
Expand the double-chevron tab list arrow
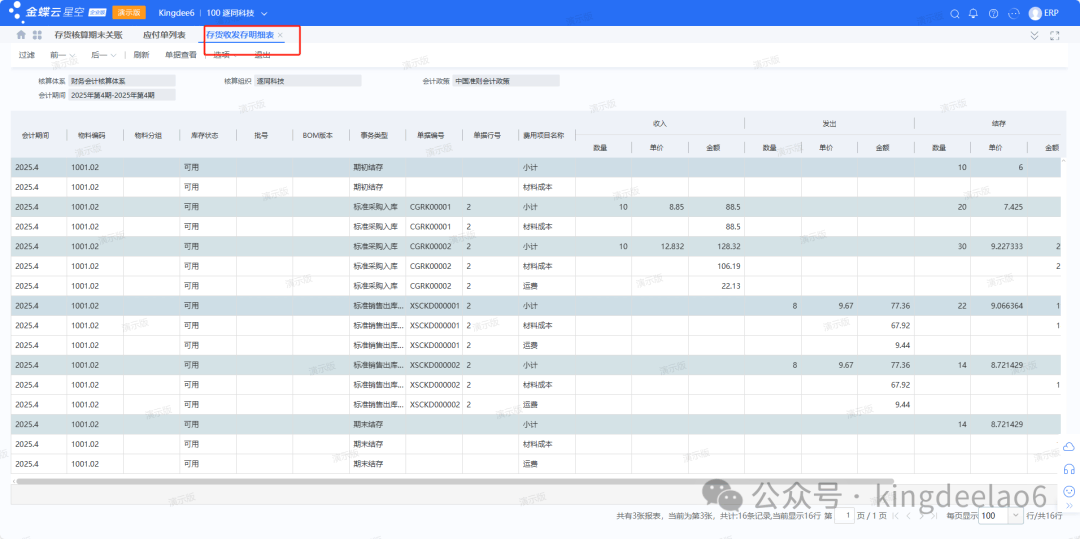click(x=1034, y=35)
